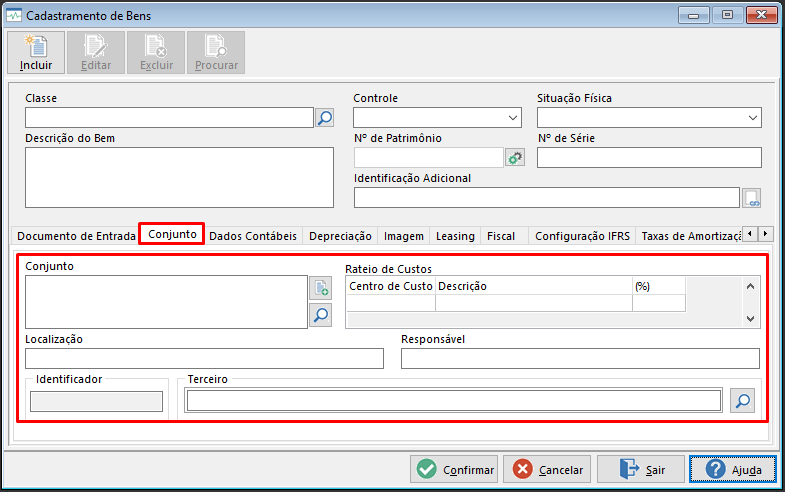785x492 pixels.
Task: Open the Imagem tab
Action: pos(404,236)
